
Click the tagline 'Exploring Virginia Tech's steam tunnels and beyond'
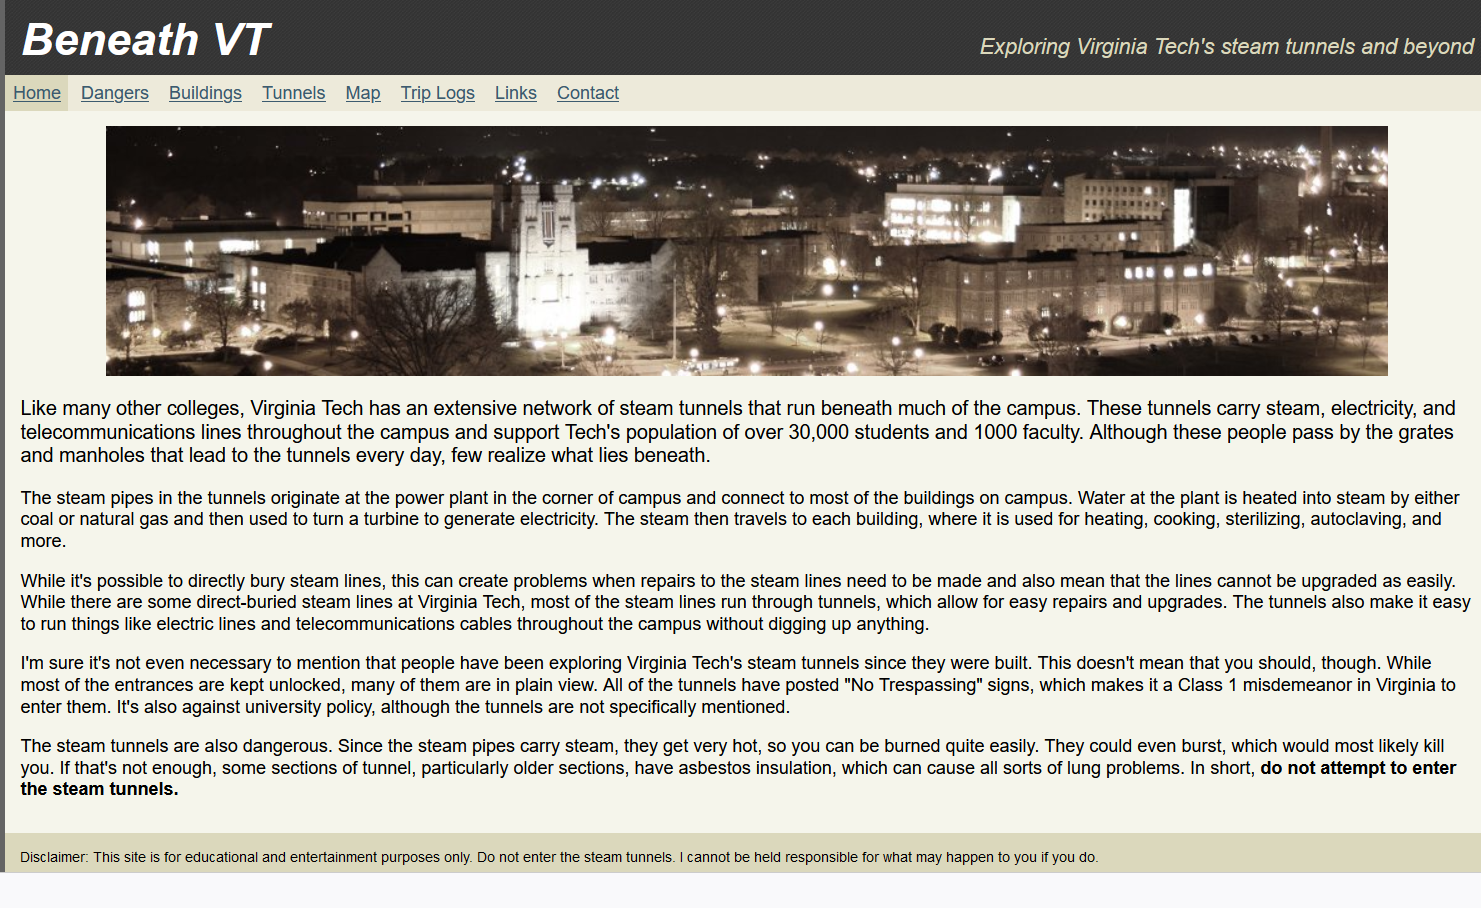pos(1226,47)
